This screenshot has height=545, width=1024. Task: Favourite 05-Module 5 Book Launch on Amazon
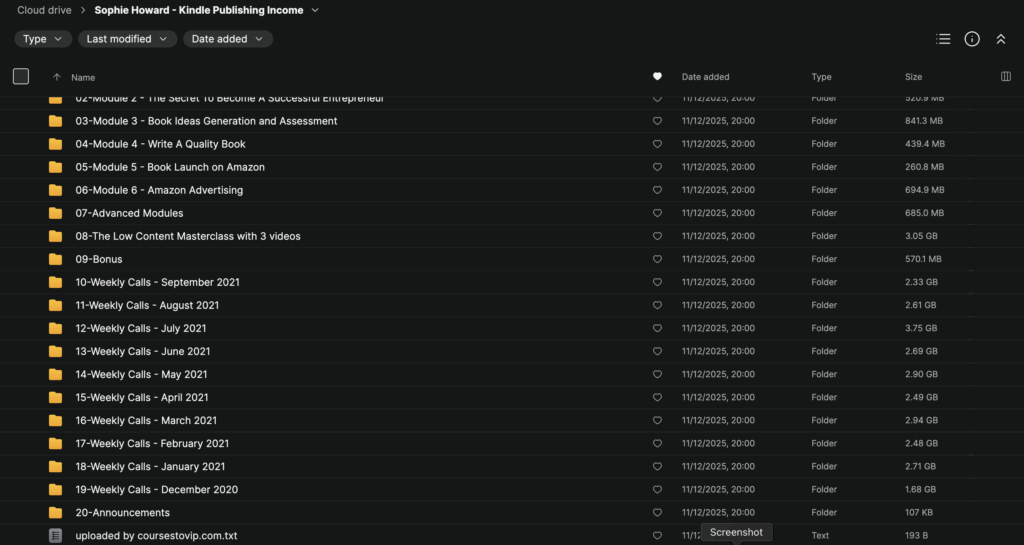(657, 167)
